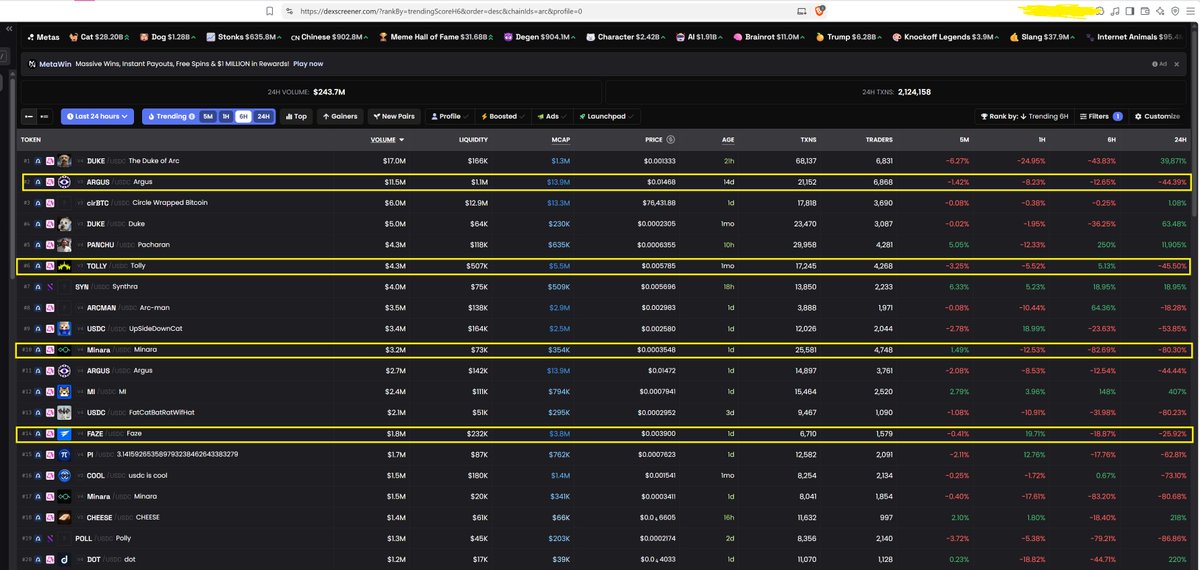Viewport: 1200px width, 570px height.
Task: Sort by the 24H change column header
Action: click(x=1180, y=140)
